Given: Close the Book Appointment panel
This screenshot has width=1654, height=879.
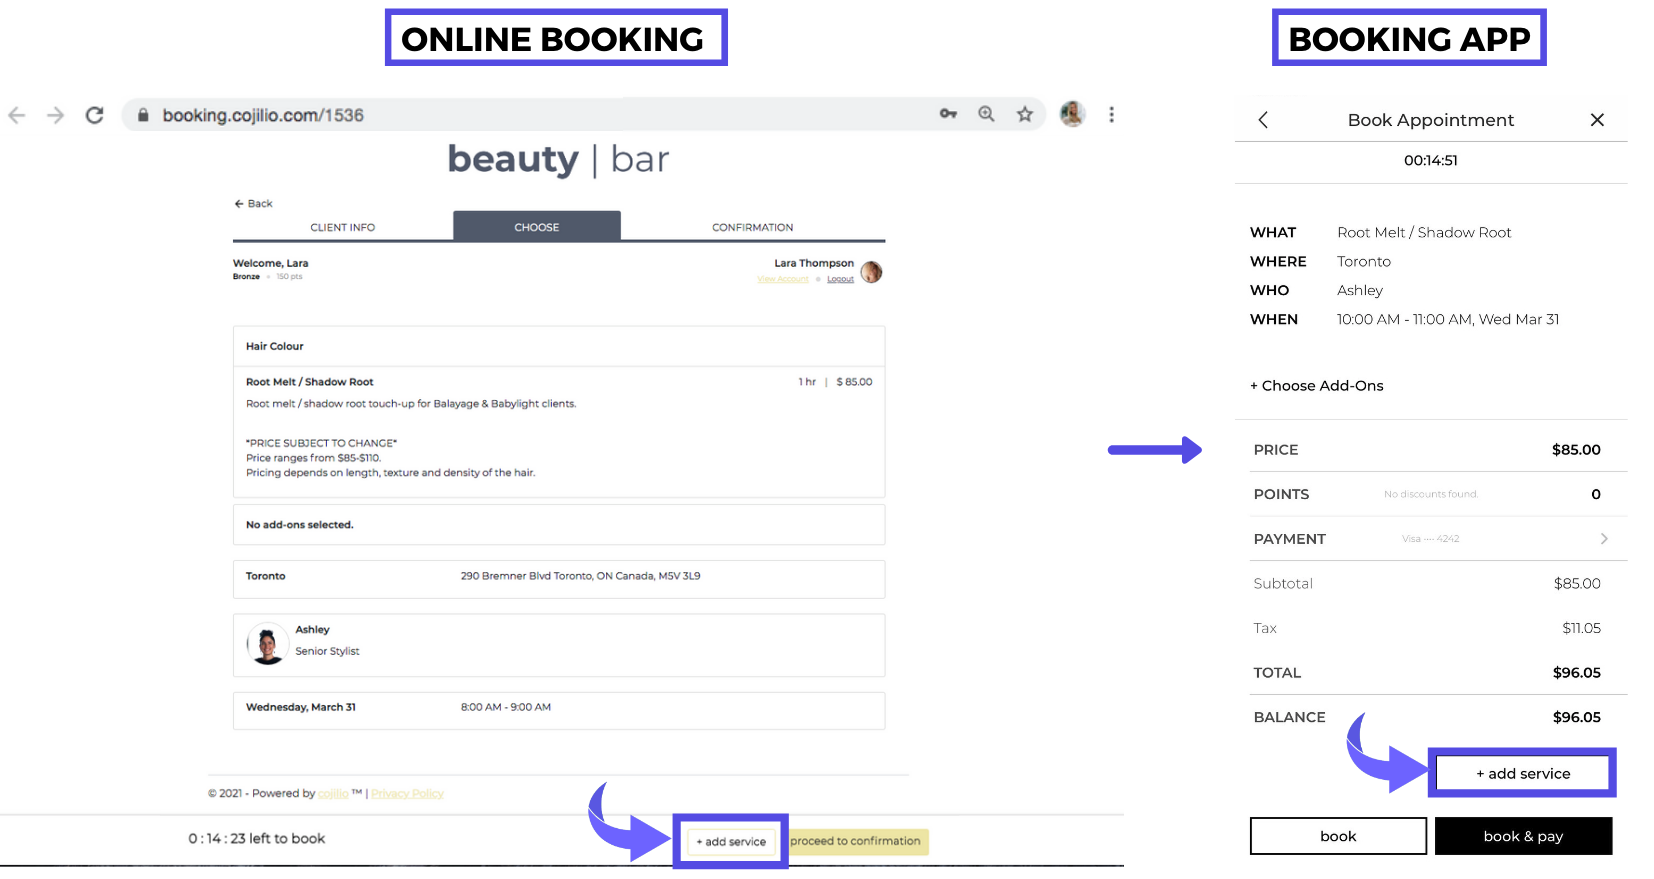Looking at the screenshot, I should [x=1597, y=120].
